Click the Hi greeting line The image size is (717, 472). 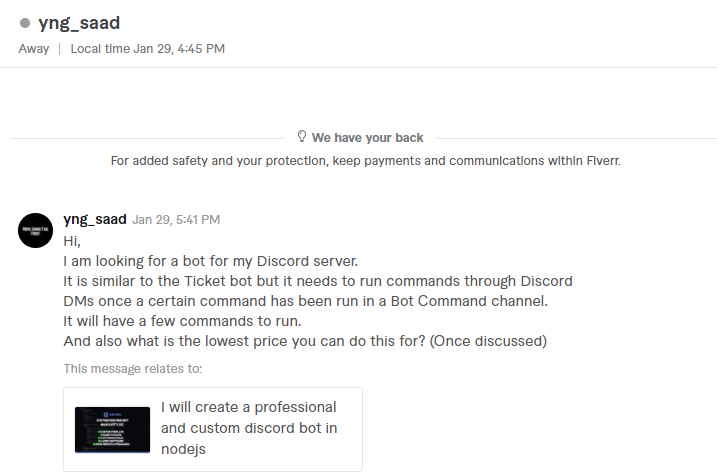click(x=71, y=241)
